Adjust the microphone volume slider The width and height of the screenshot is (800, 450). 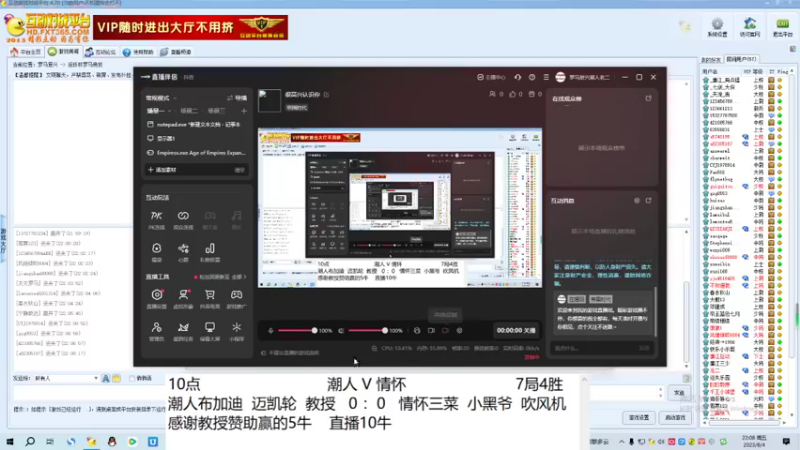tap(297, 331)
